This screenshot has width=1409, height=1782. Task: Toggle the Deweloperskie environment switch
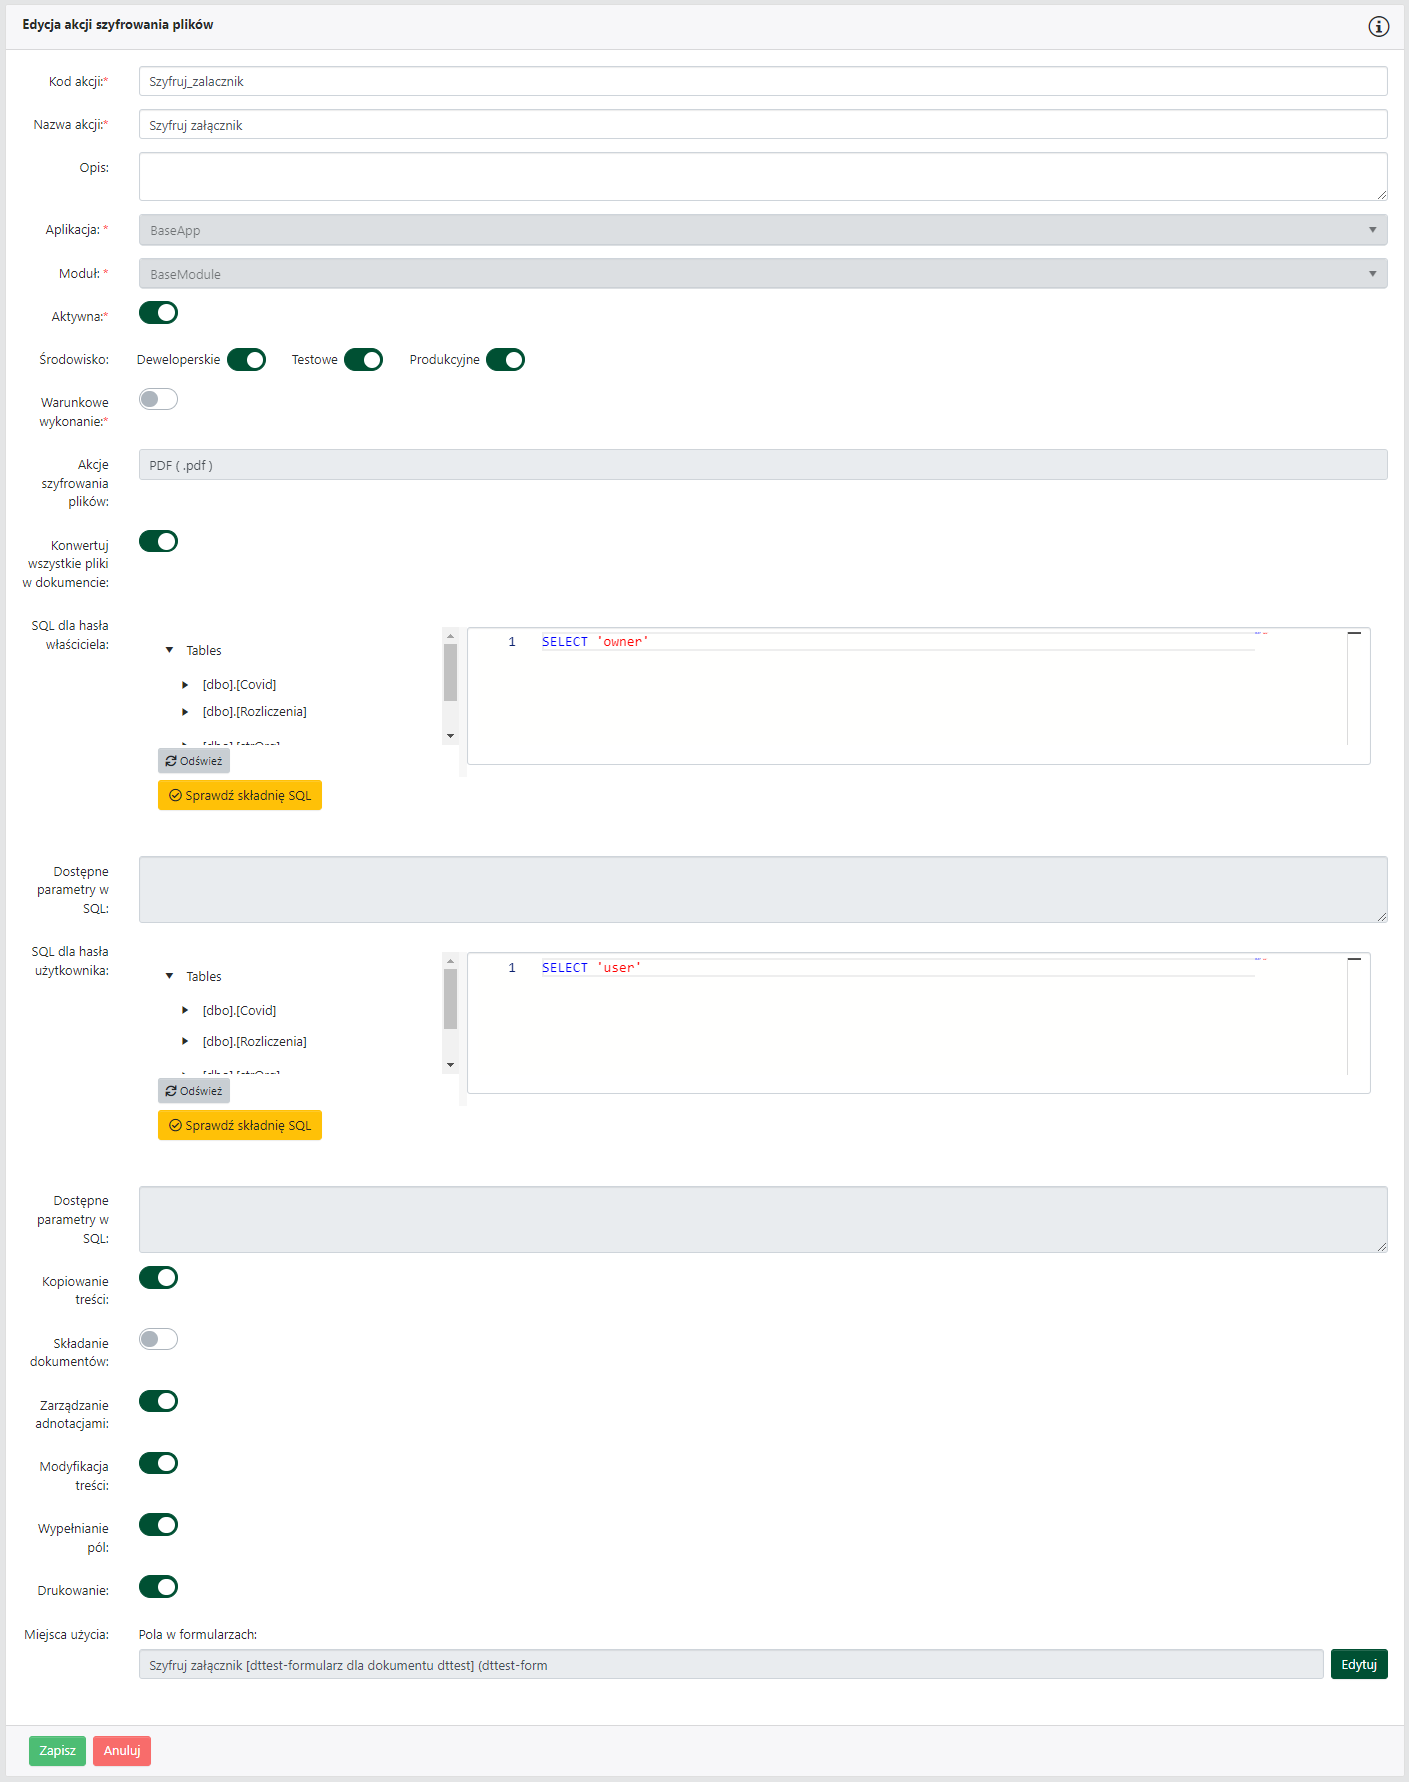(246, 360)
